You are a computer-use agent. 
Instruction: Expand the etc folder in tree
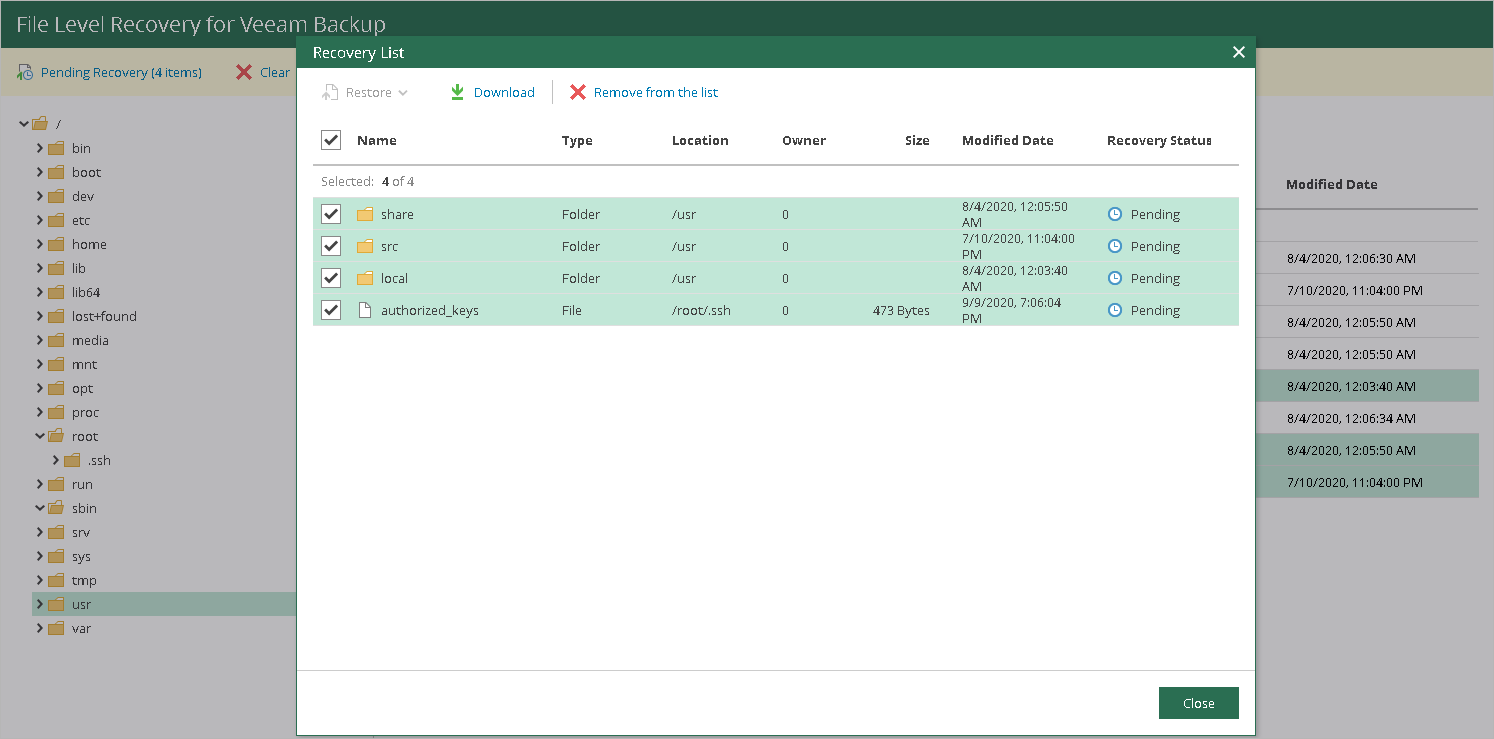[40, 221]
